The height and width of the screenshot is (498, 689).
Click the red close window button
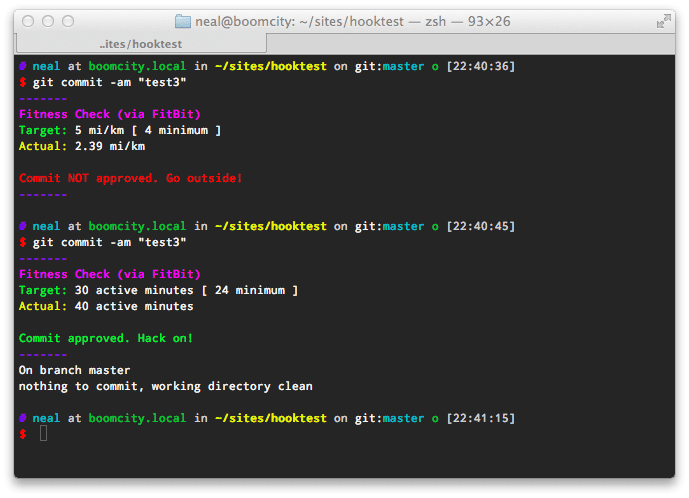click(x=28, y=21)
